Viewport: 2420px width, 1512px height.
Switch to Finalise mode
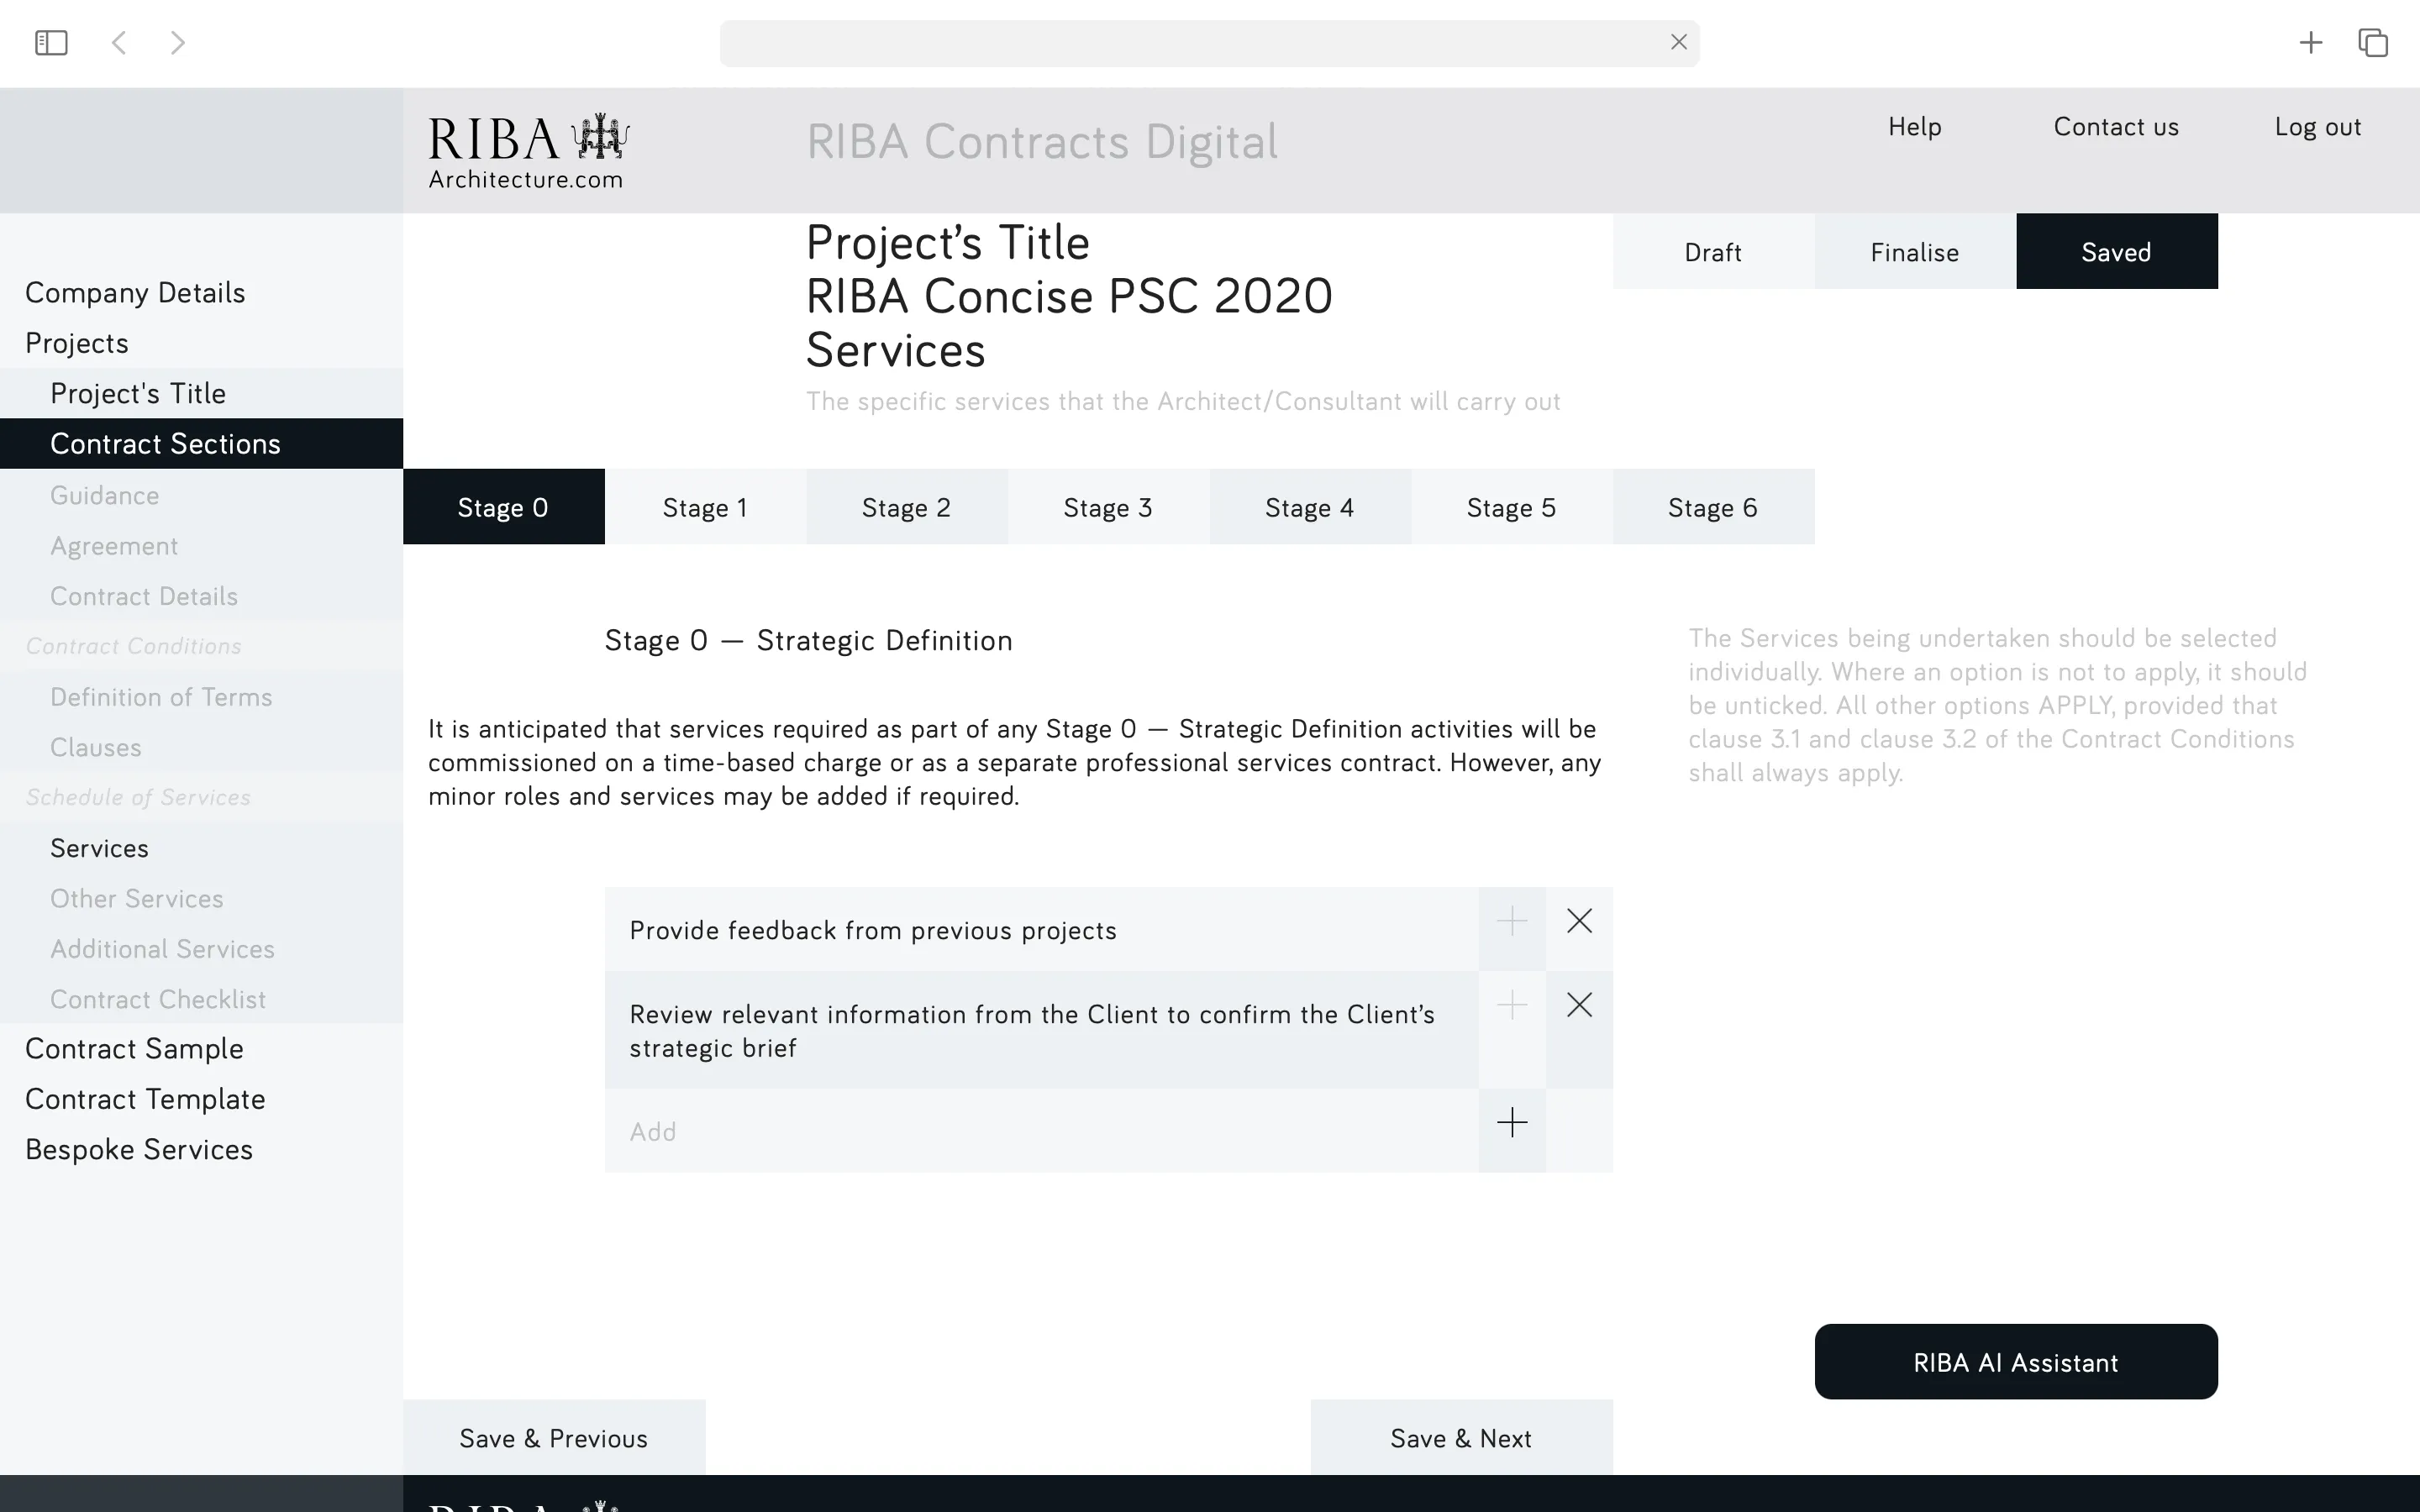1913,251
